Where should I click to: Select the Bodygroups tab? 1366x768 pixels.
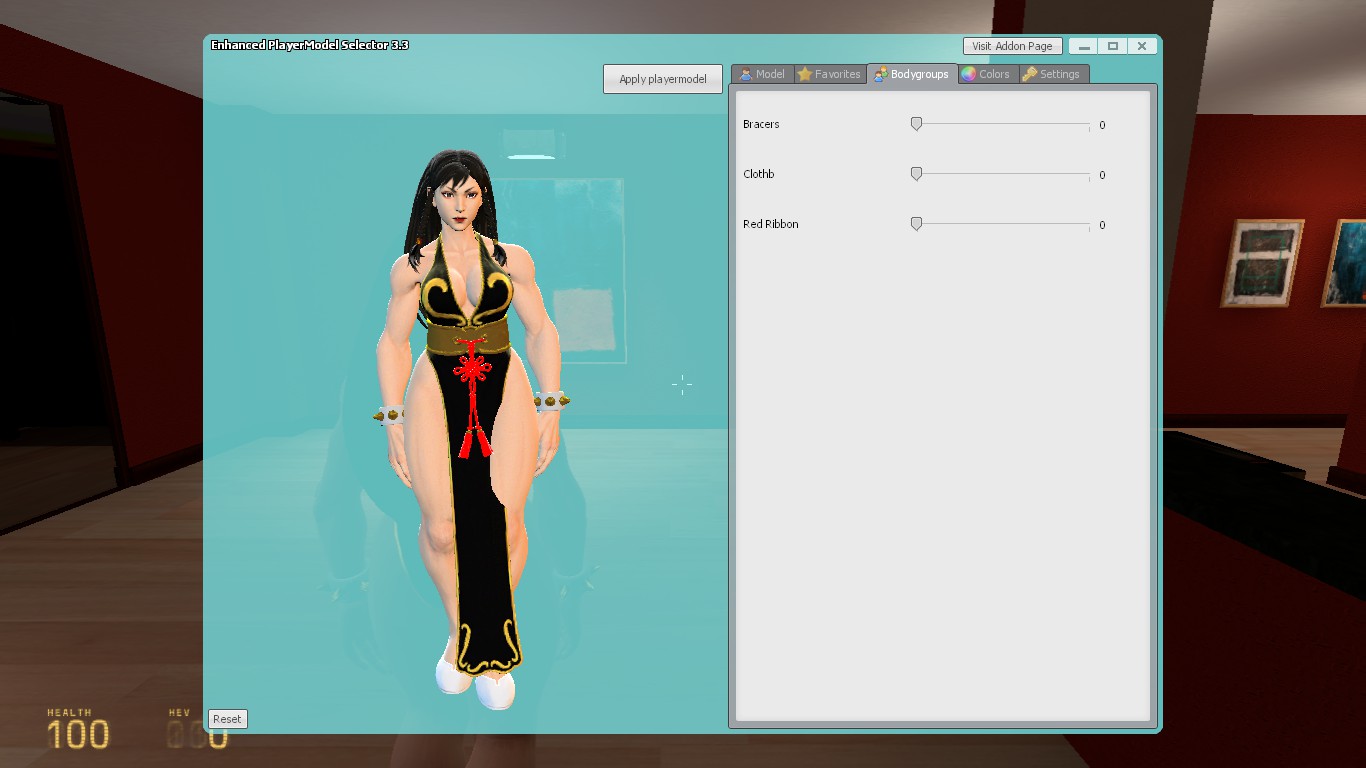(x=912, y=74)
